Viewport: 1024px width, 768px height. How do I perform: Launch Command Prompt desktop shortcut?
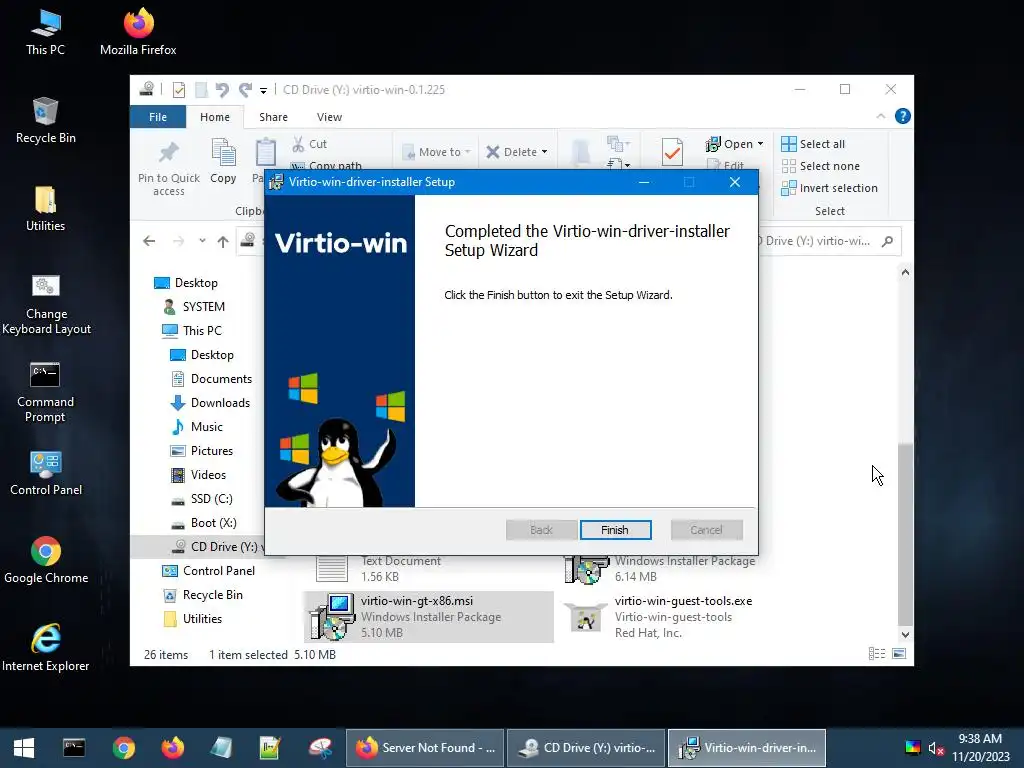pos(45,392)
